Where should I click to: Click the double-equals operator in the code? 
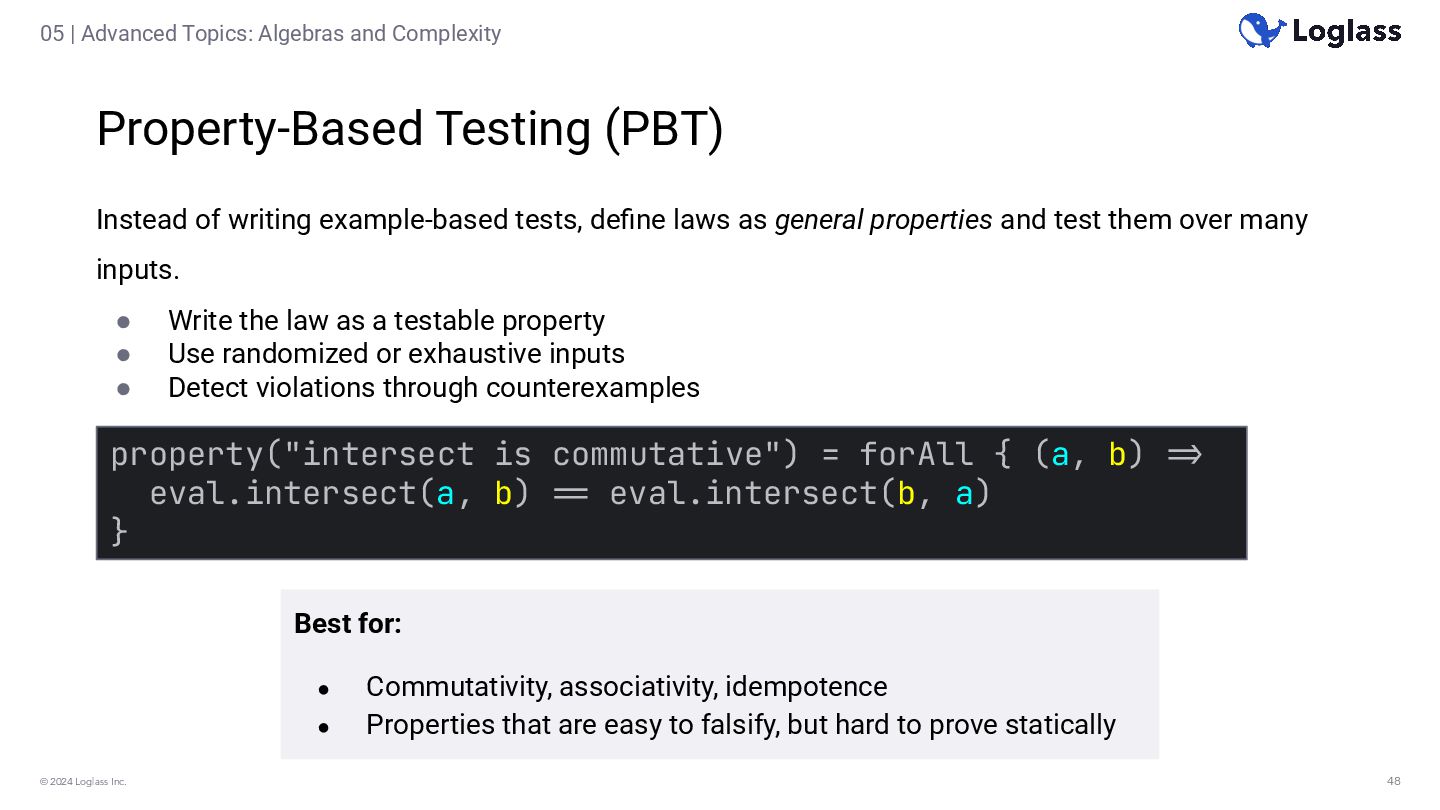click(x=569, y=494)
